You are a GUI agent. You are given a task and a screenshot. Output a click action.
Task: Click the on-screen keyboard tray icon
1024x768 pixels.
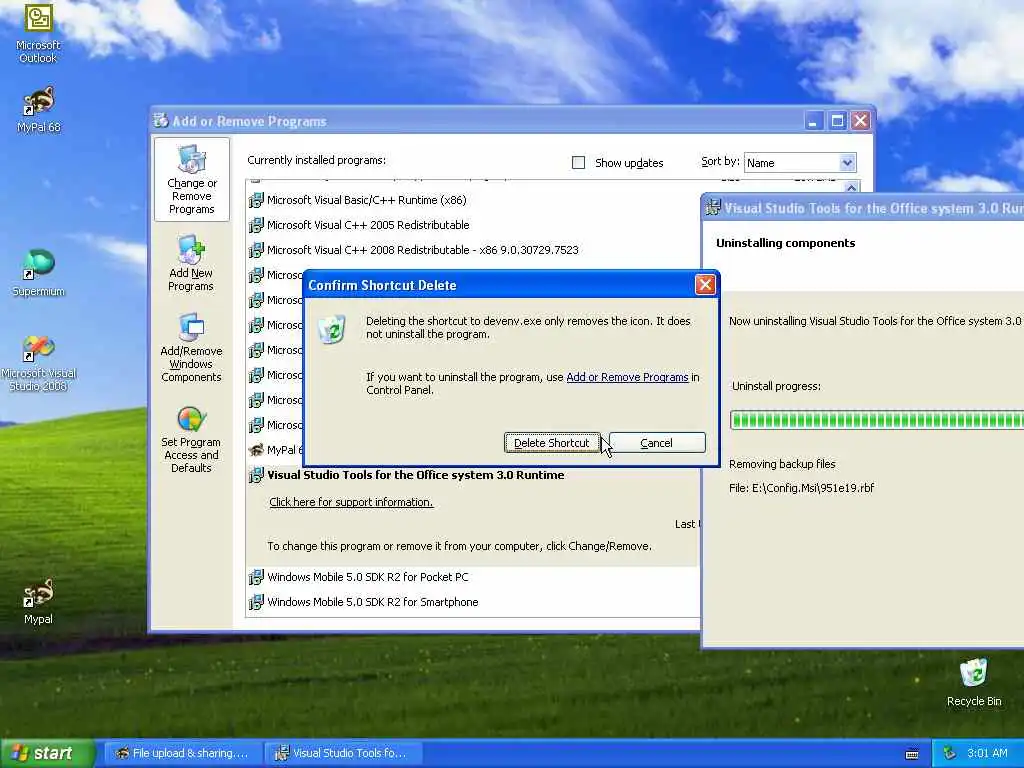click(x=912, y=754)
